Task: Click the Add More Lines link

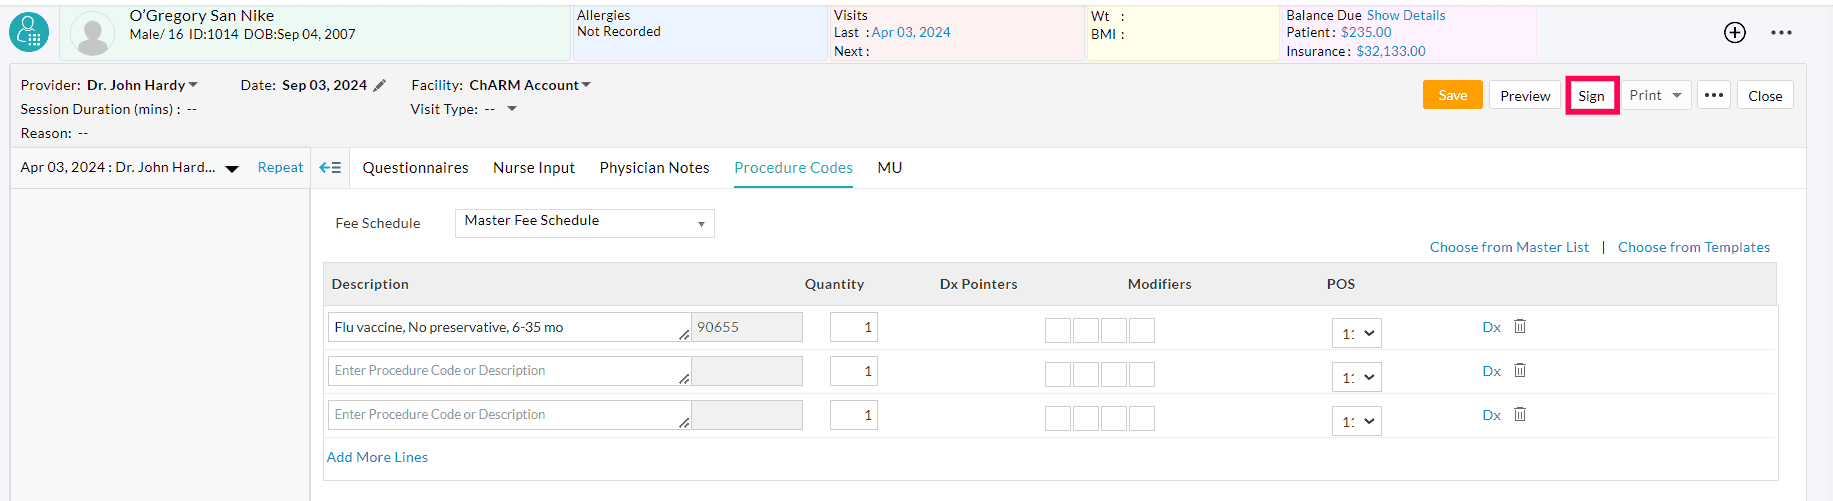Action: tap(377, 458)
